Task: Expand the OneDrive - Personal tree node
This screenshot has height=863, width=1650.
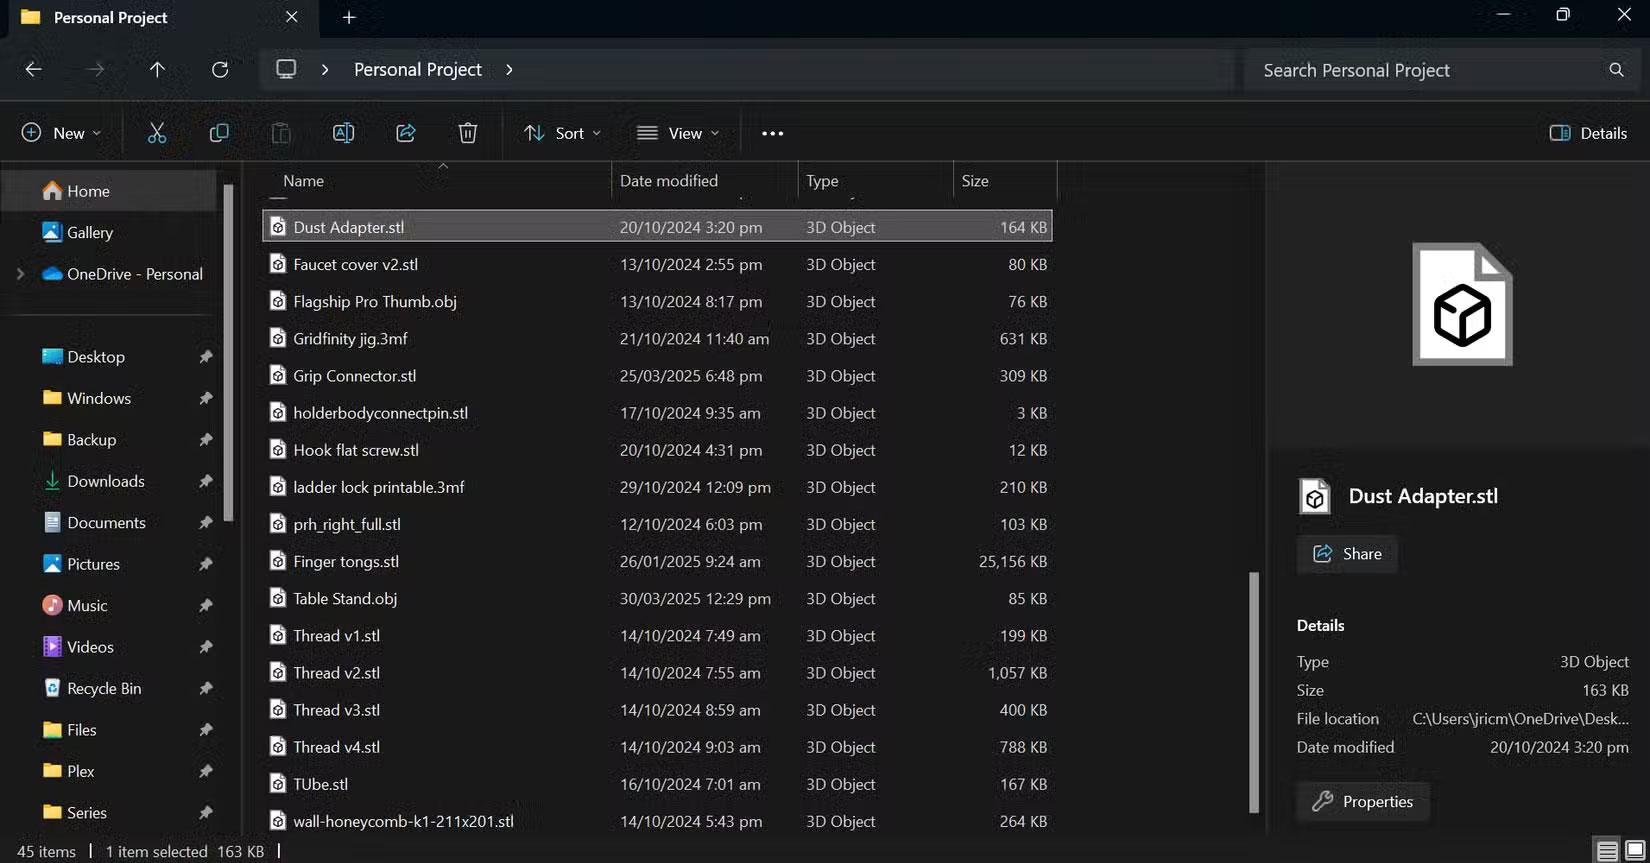Action: (20, 274)
